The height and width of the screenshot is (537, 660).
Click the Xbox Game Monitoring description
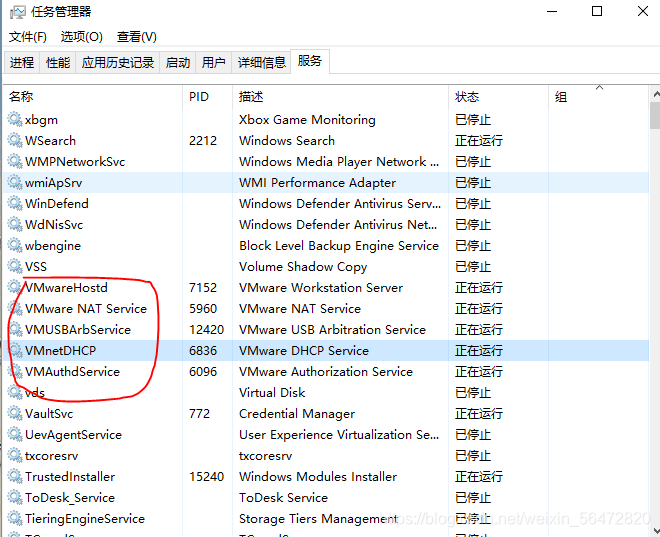tap(307, 120)
